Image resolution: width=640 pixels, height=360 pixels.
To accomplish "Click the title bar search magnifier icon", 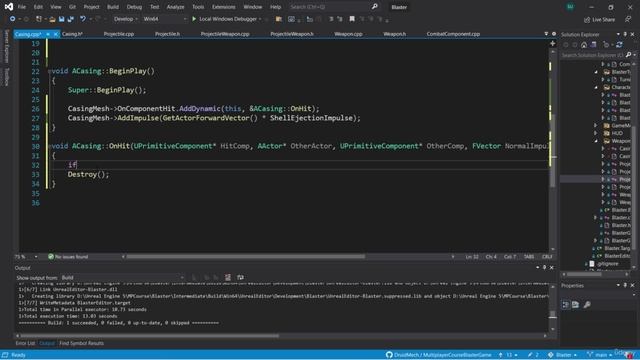I will tap(374, 7).
